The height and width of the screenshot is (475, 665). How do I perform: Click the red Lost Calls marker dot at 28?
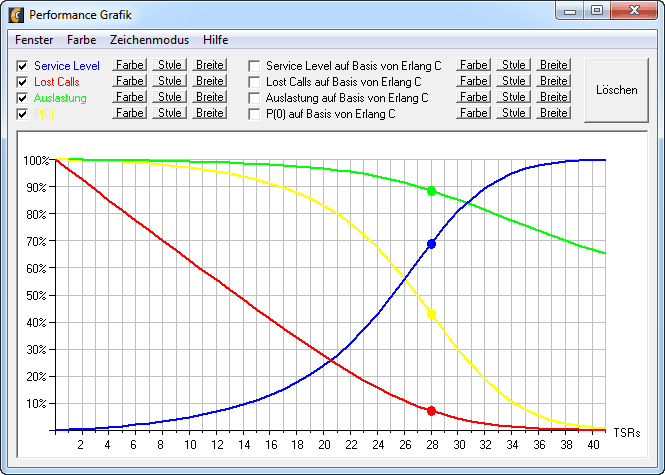(x=431, y=411)
